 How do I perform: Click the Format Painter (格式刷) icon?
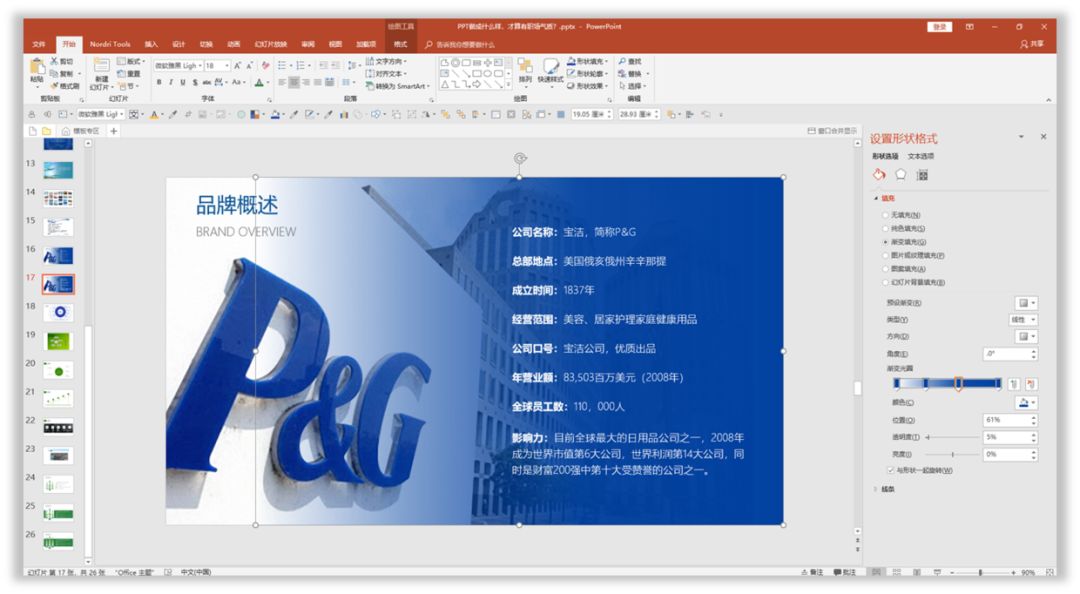point(54,86)
